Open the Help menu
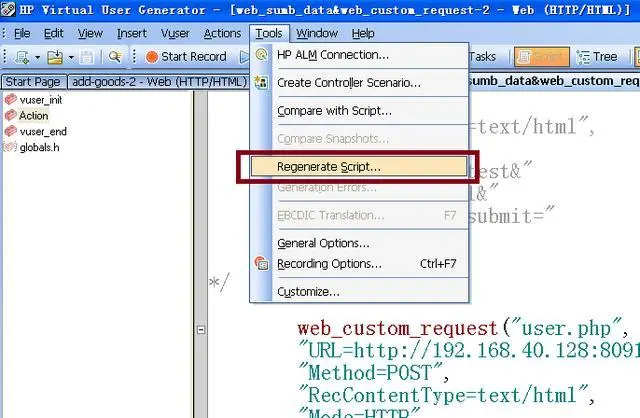Image resolution: width=640 pixels, height=418 pixels. 363,33
